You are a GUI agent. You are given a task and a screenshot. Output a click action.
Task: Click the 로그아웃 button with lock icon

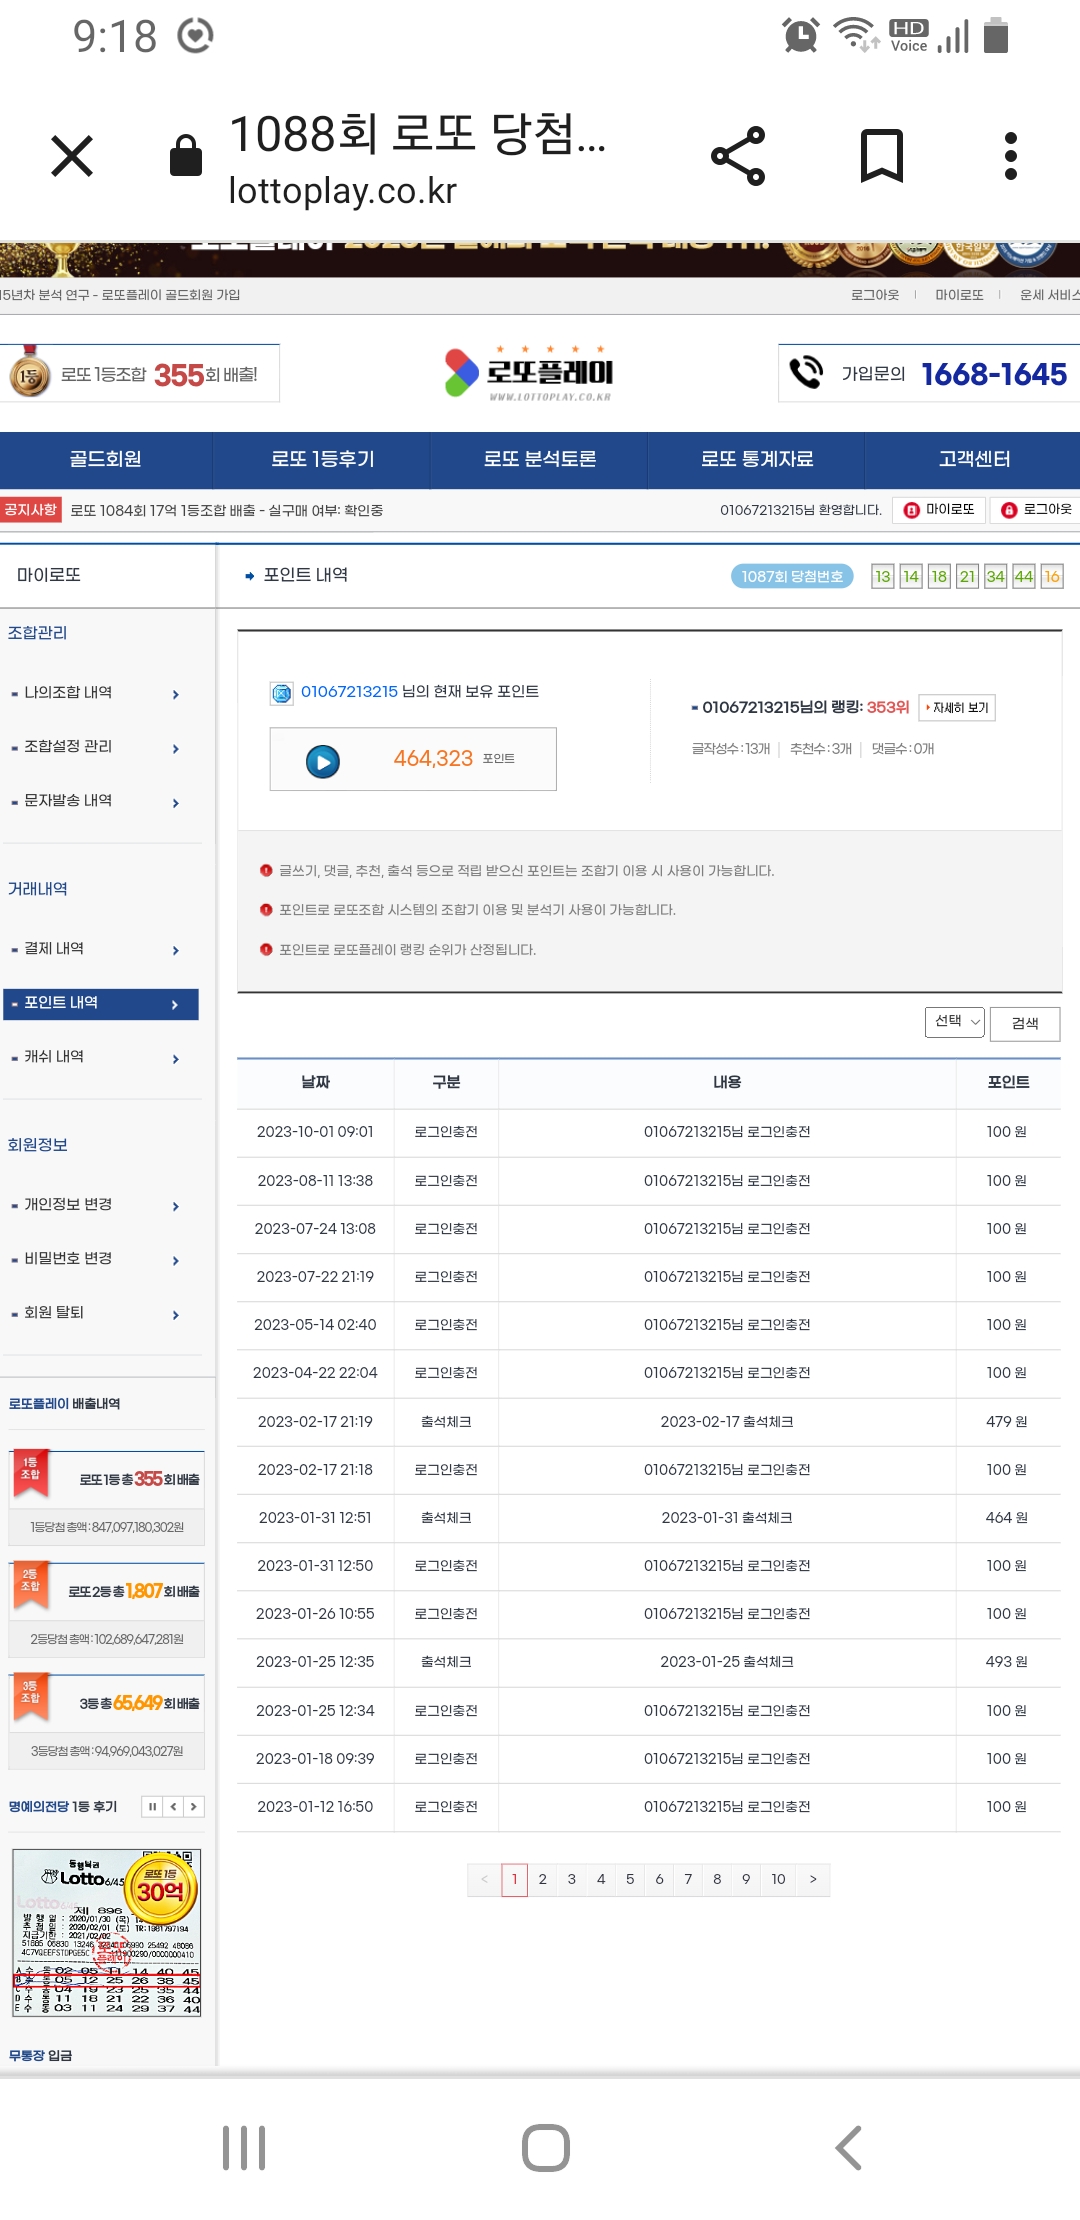click(x=1036, y=510)
